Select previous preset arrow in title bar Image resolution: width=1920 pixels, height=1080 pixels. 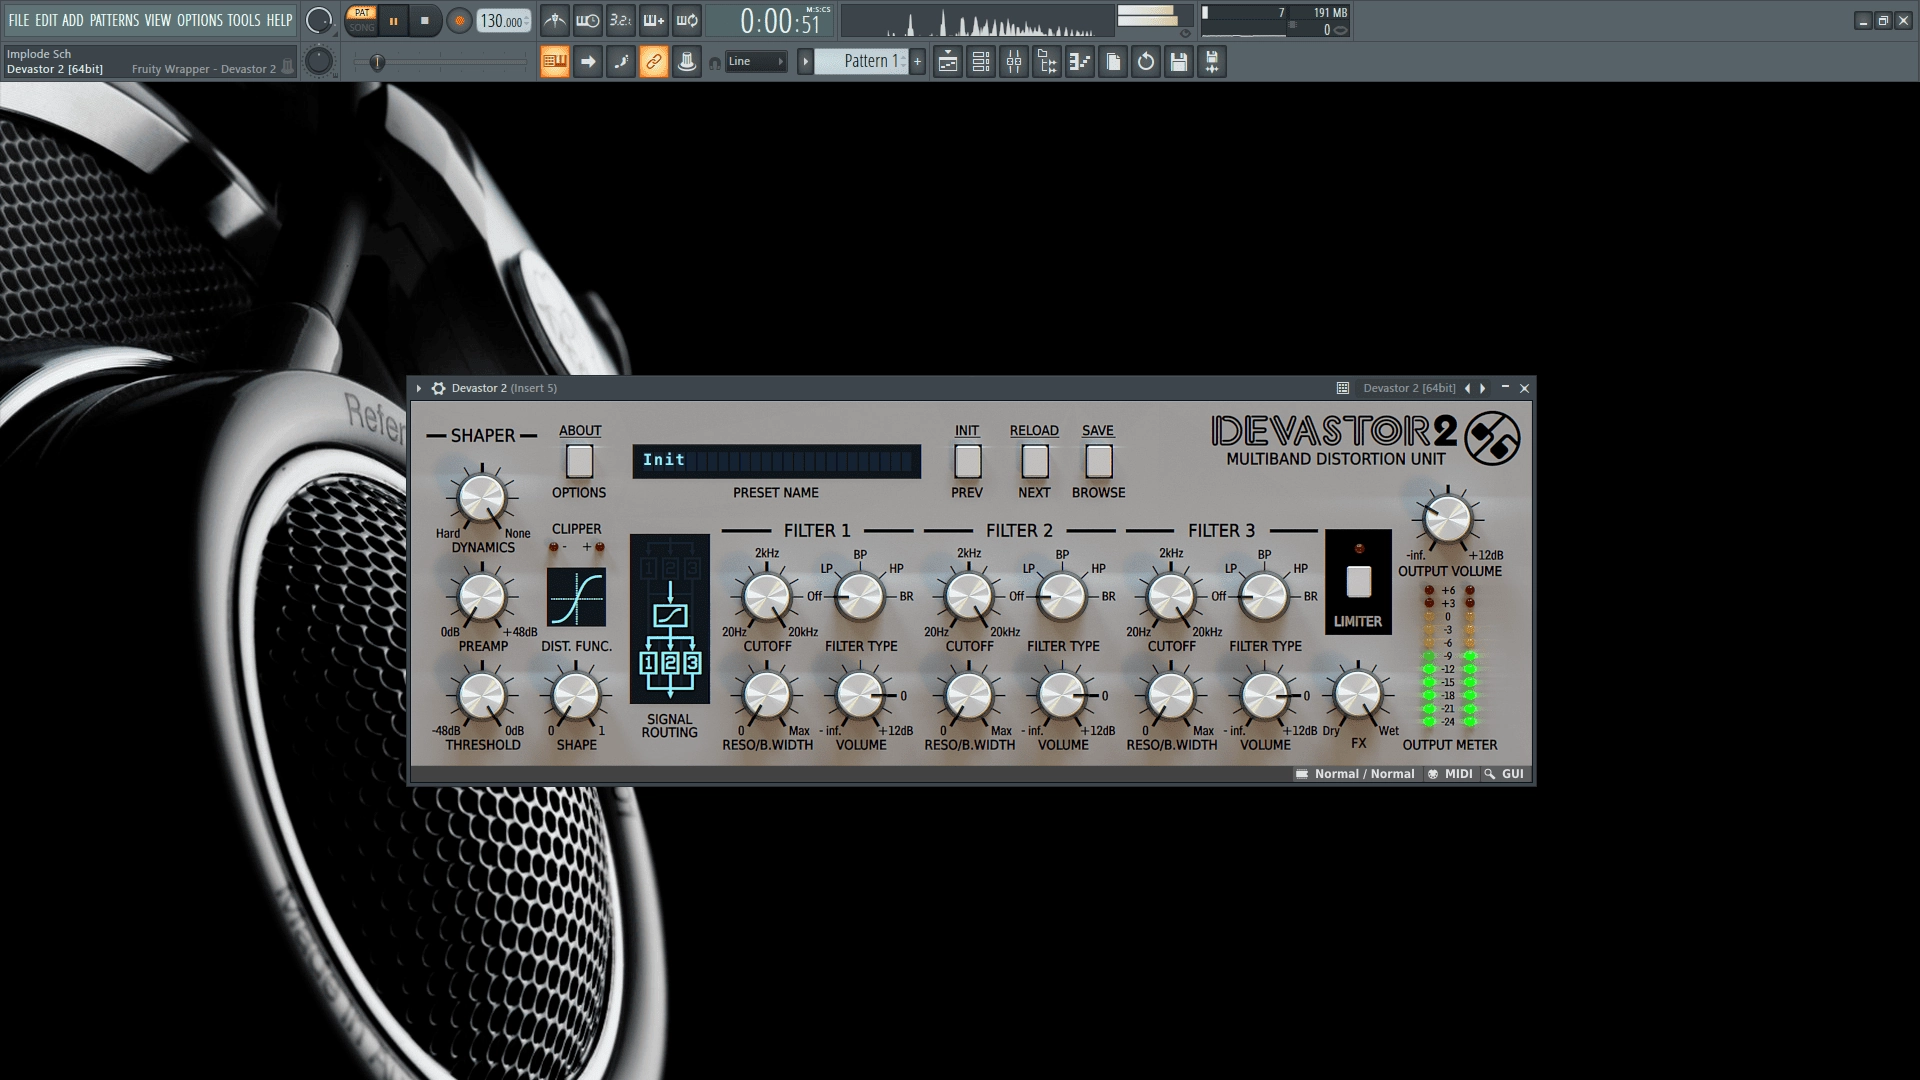[x=1468, y=388]
